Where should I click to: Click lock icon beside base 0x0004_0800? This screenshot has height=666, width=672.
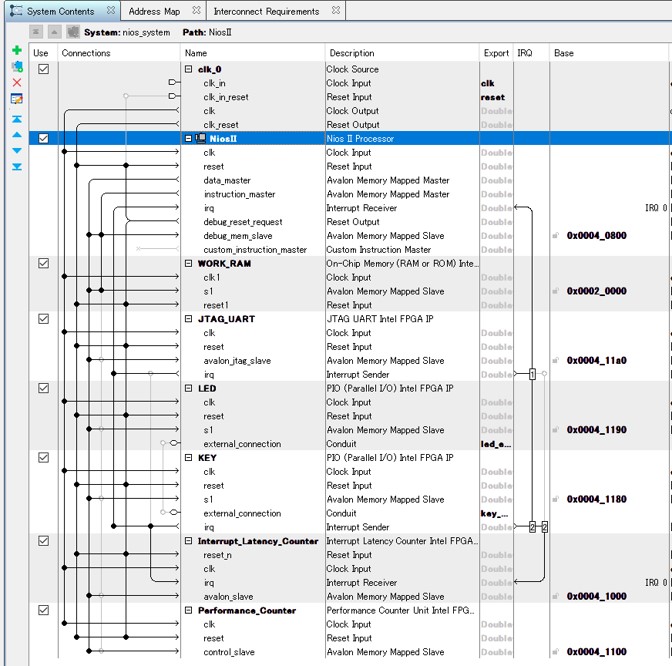[555, 235]
